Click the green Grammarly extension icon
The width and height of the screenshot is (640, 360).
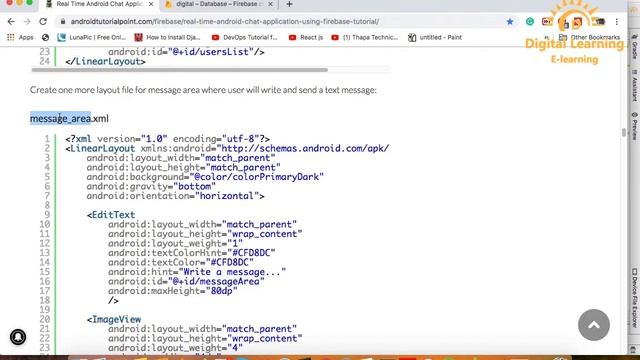[x=530, y=22]
